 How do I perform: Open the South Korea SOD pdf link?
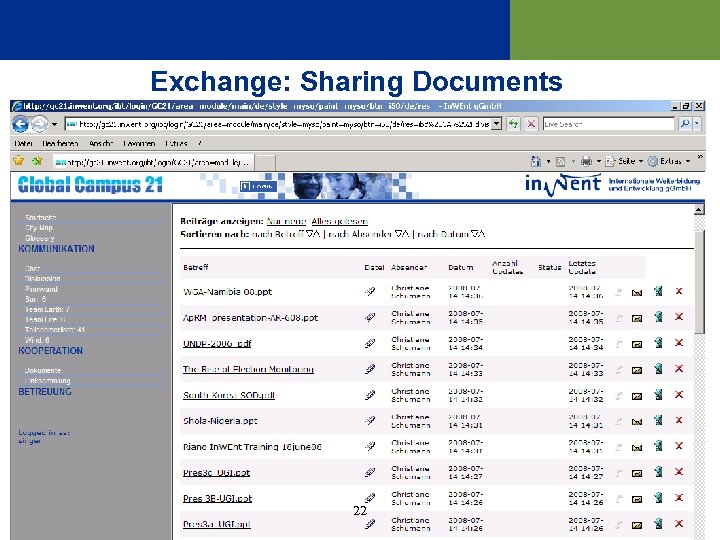229,395
